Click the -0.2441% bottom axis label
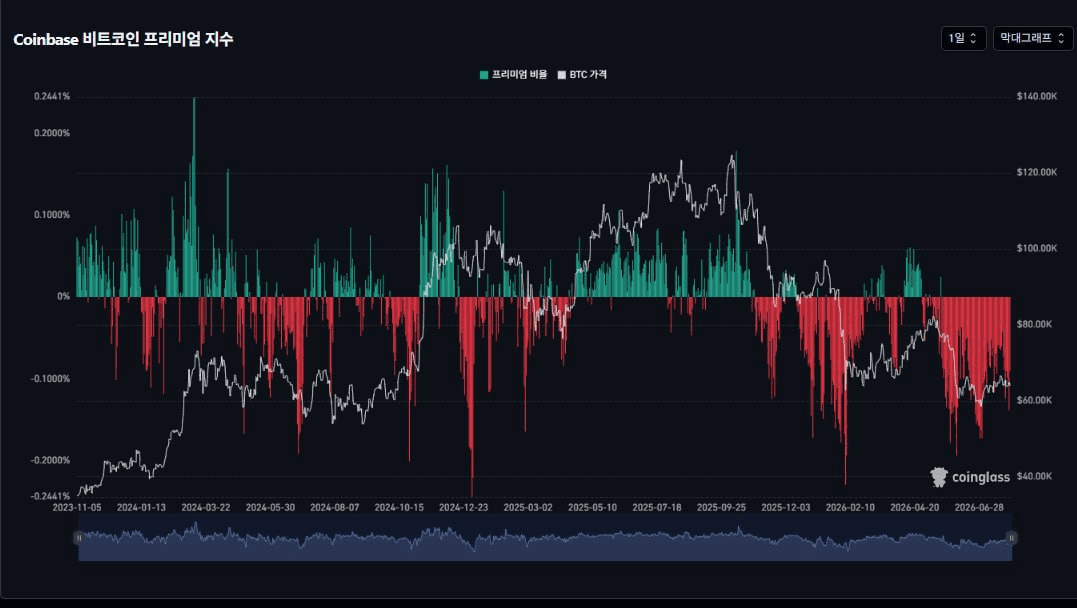 click(x=50, y=495)
